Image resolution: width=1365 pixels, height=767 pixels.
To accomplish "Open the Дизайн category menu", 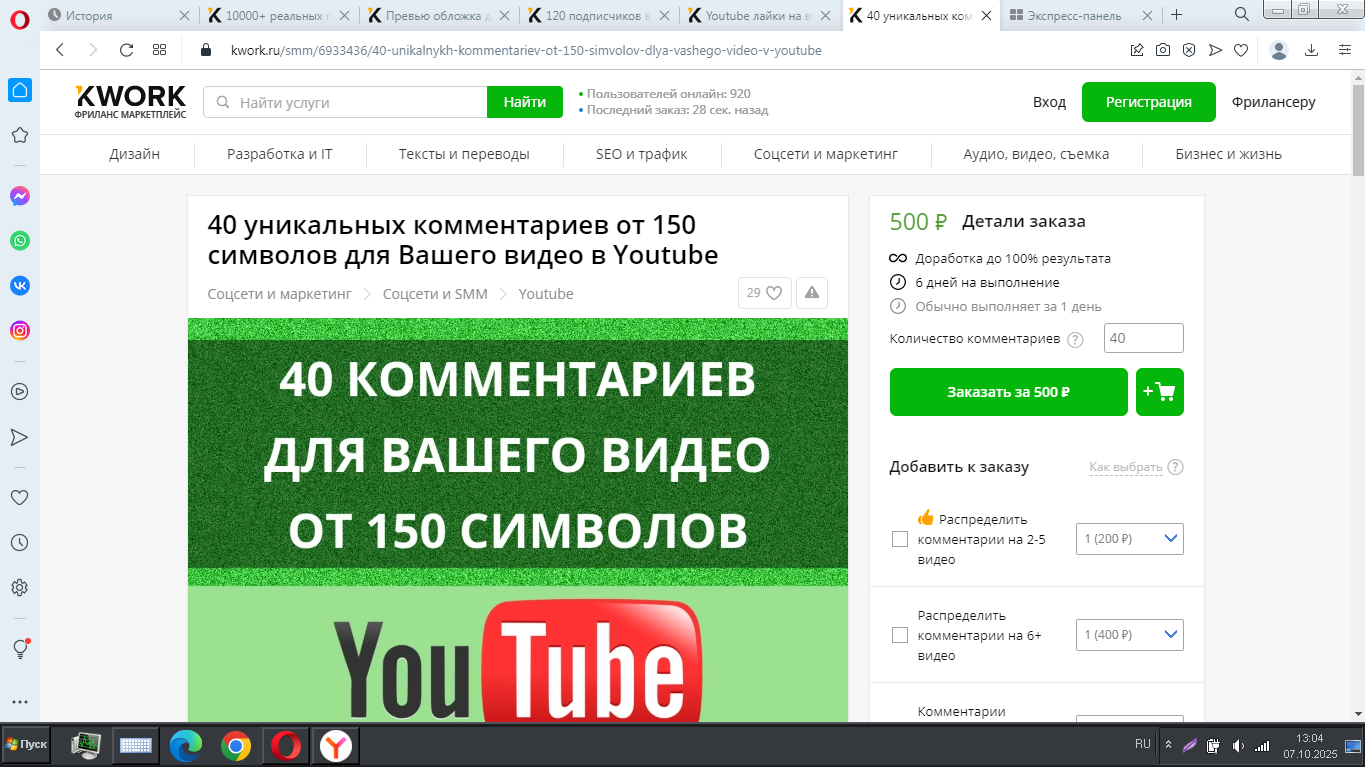I will 135,154.
